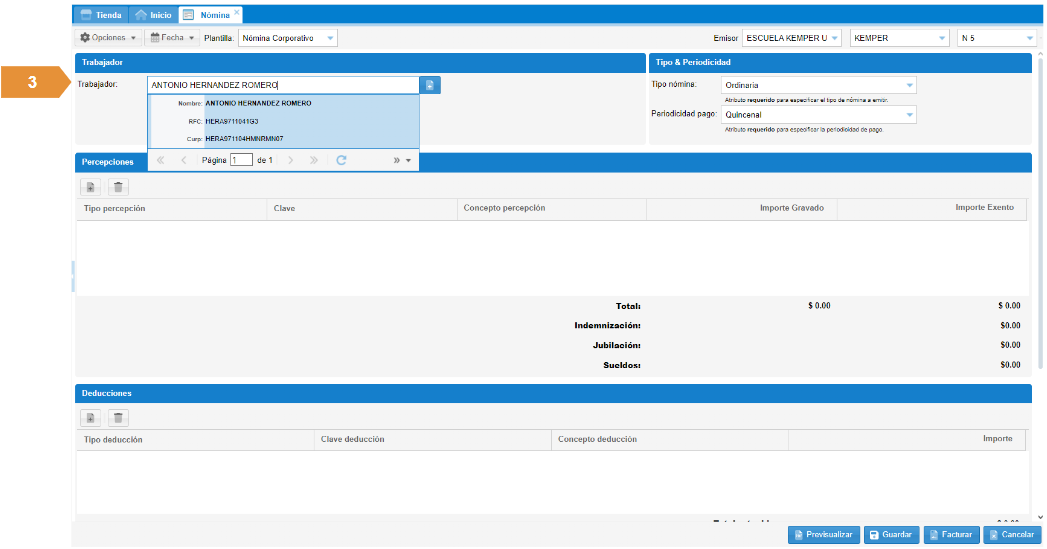Add a new row in Percepciones
Image resolution: width=1047 pixels, height=549 pixels.
click(x=90, y=187)
